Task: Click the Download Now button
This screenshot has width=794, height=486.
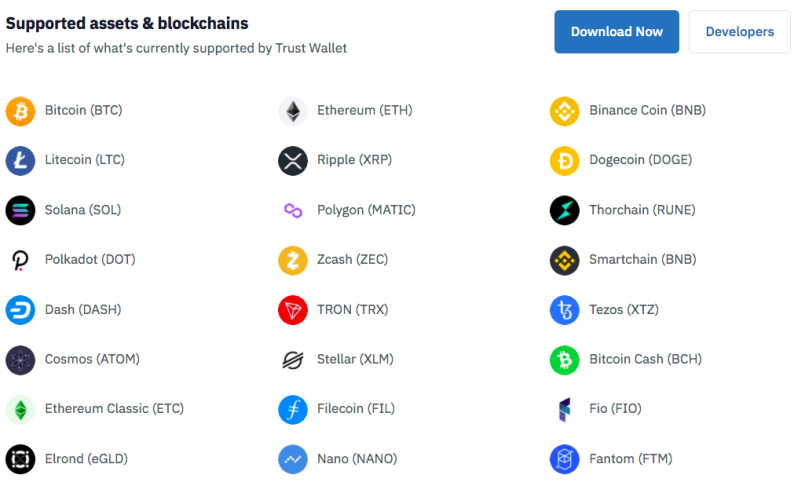Action: 617,32
